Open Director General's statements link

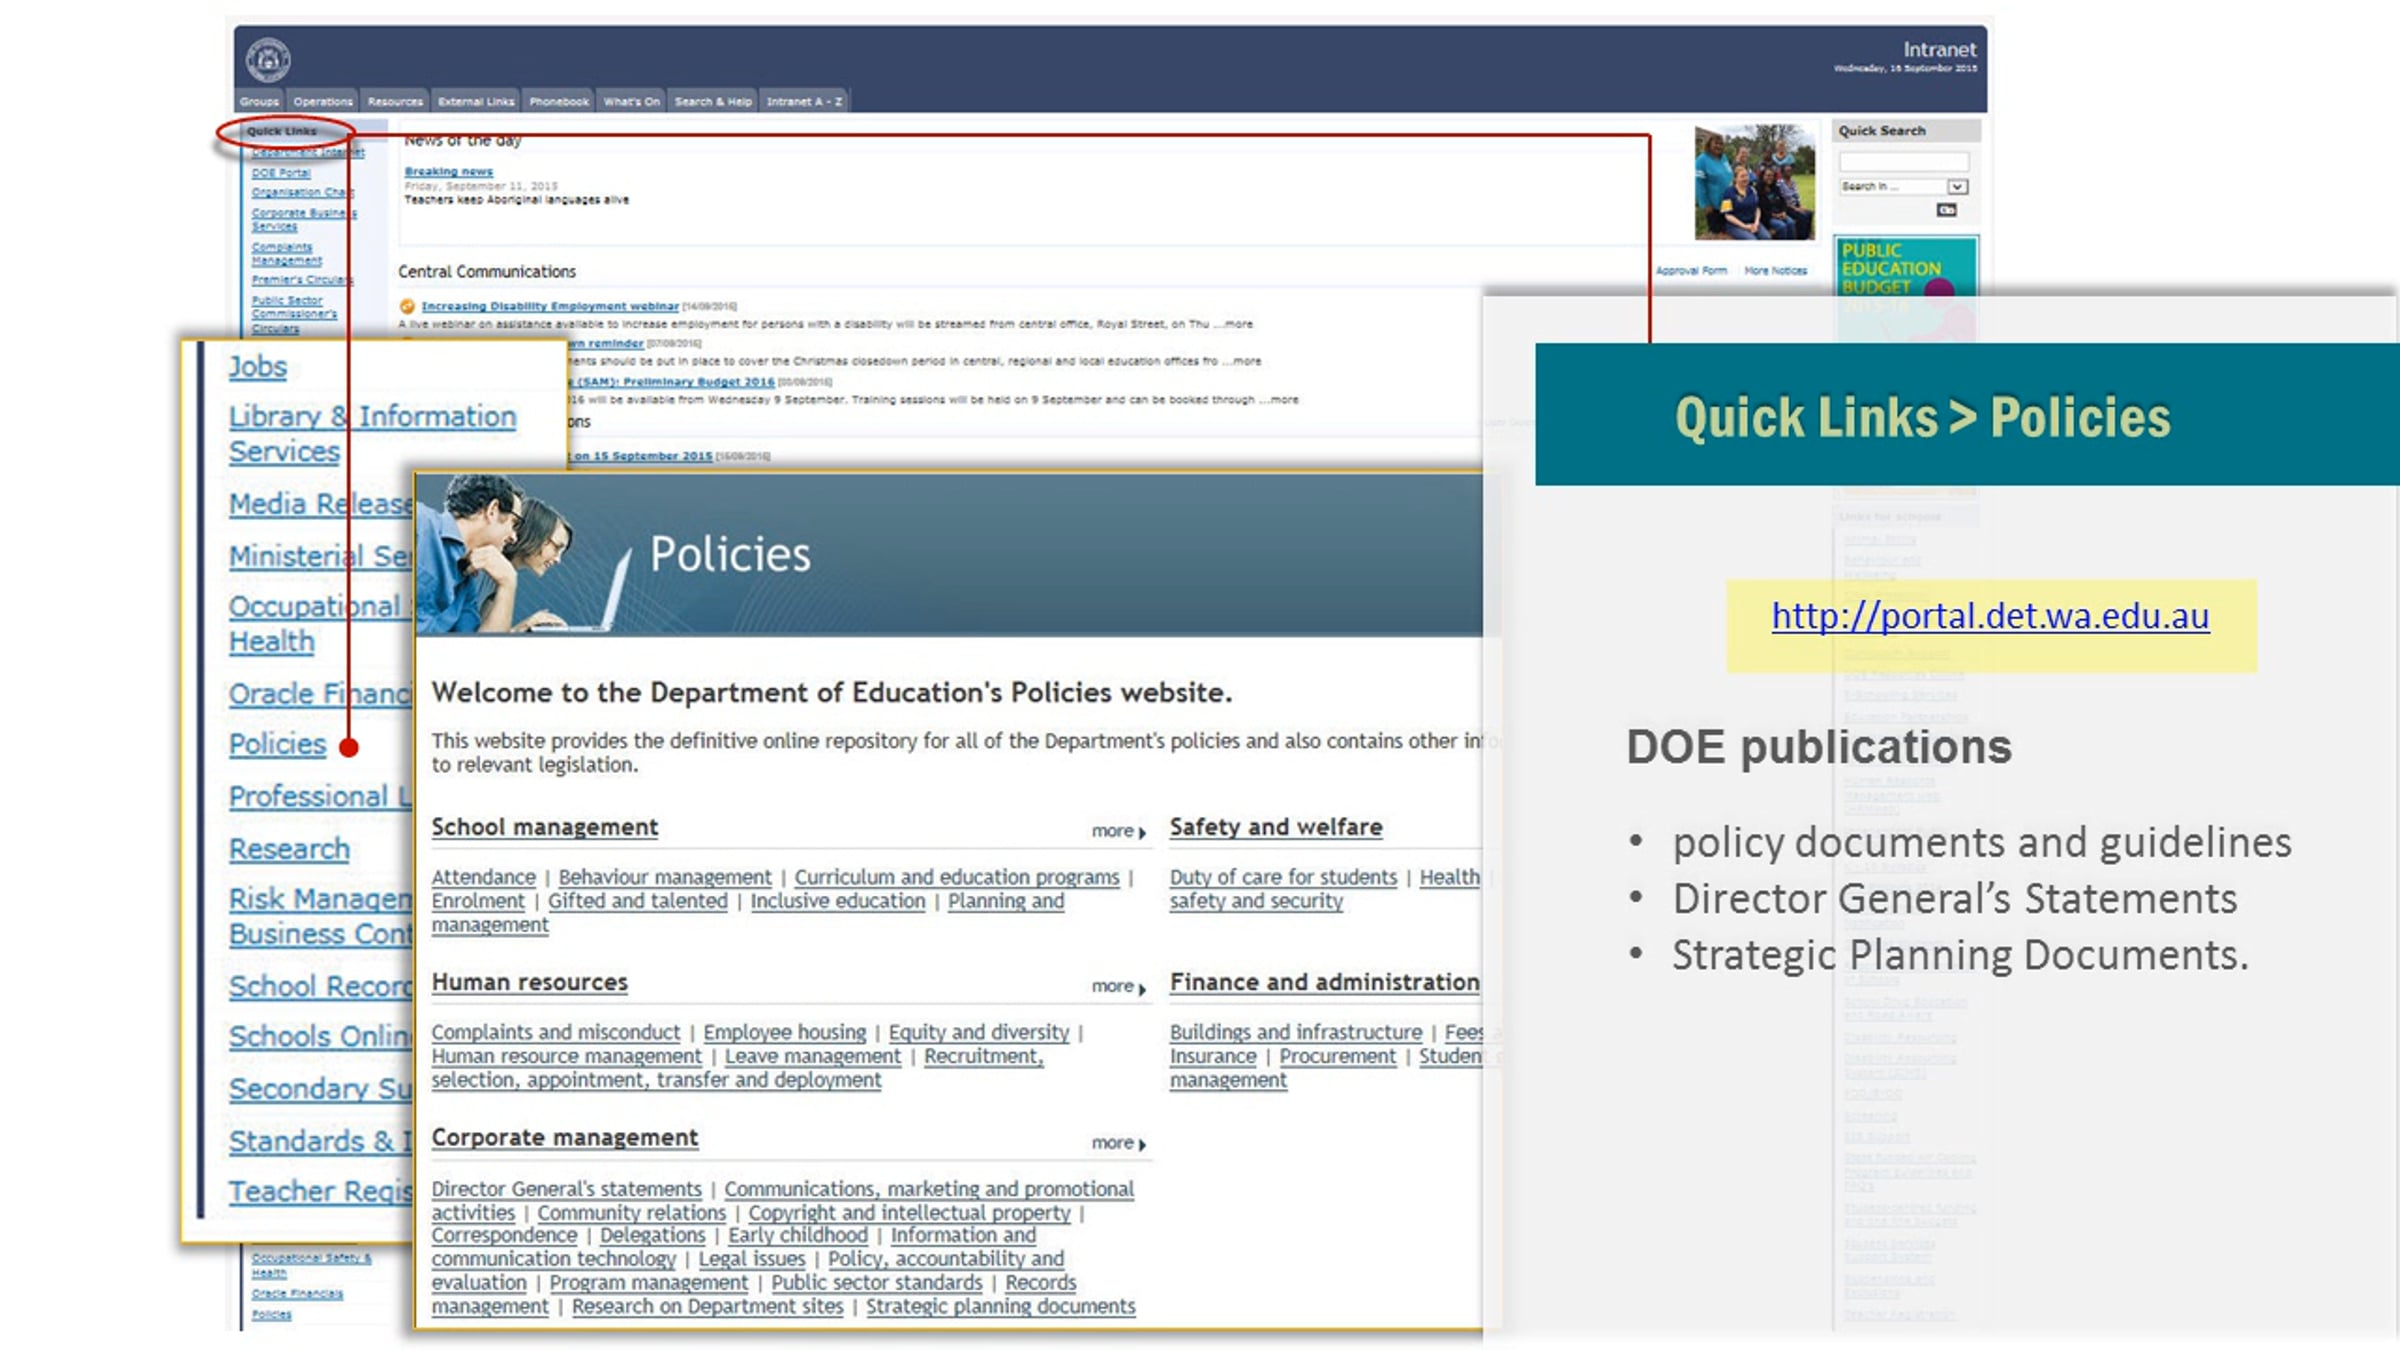(566, 1189)
